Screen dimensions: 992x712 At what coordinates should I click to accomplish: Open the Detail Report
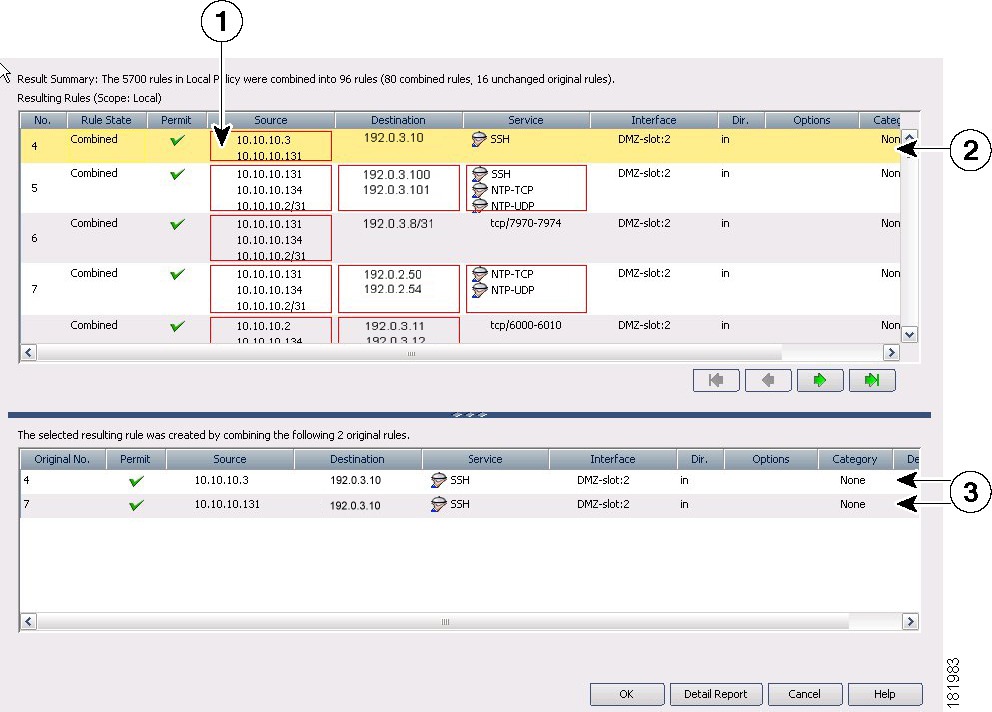click(716, 694)
